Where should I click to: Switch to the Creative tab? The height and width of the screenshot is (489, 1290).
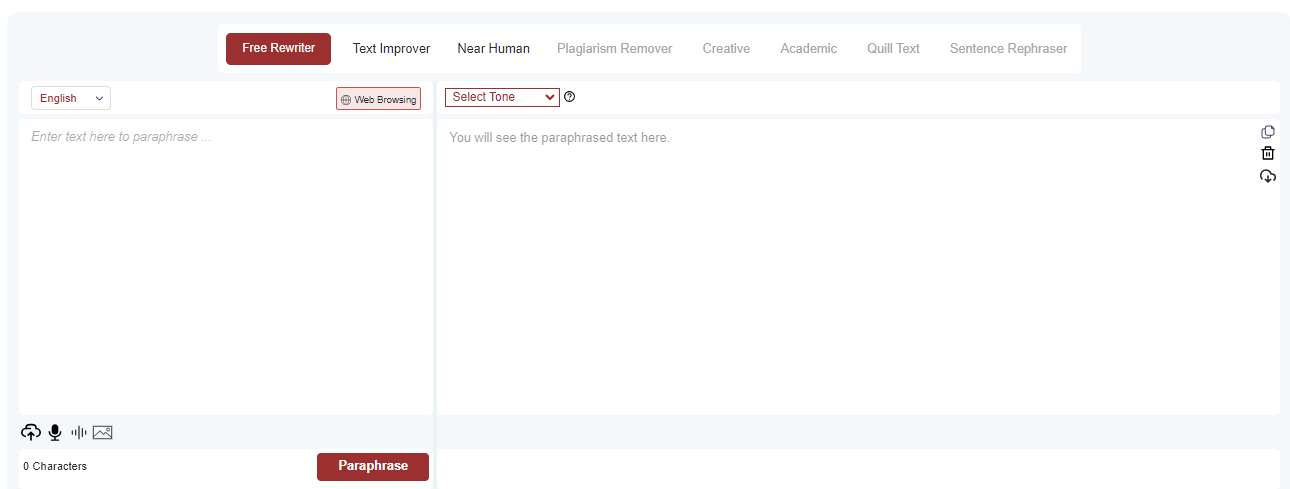(726, 48)
